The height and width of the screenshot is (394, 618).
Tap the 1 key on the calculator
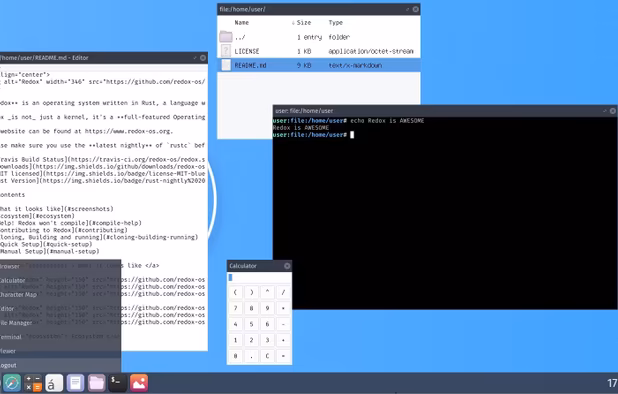[235, 340]
